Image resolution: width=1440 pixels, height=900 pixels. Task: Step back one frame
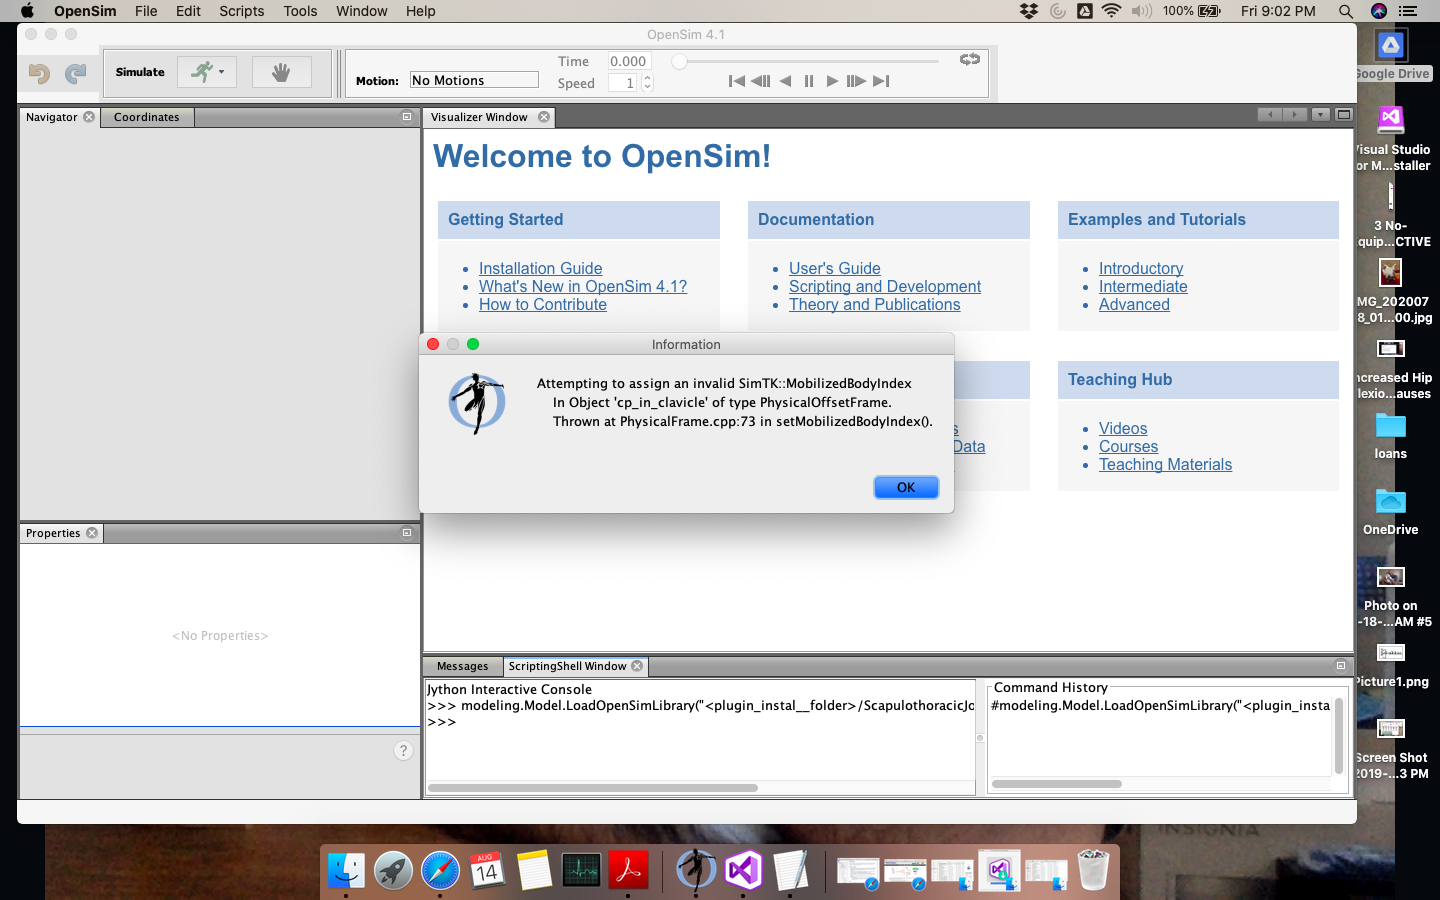761,81
